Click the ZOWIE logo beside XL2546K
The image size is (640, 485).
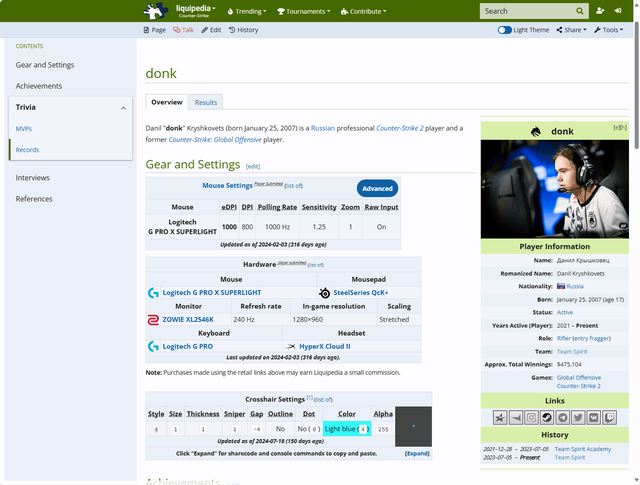pyautogui.click(x=153, y=320)
